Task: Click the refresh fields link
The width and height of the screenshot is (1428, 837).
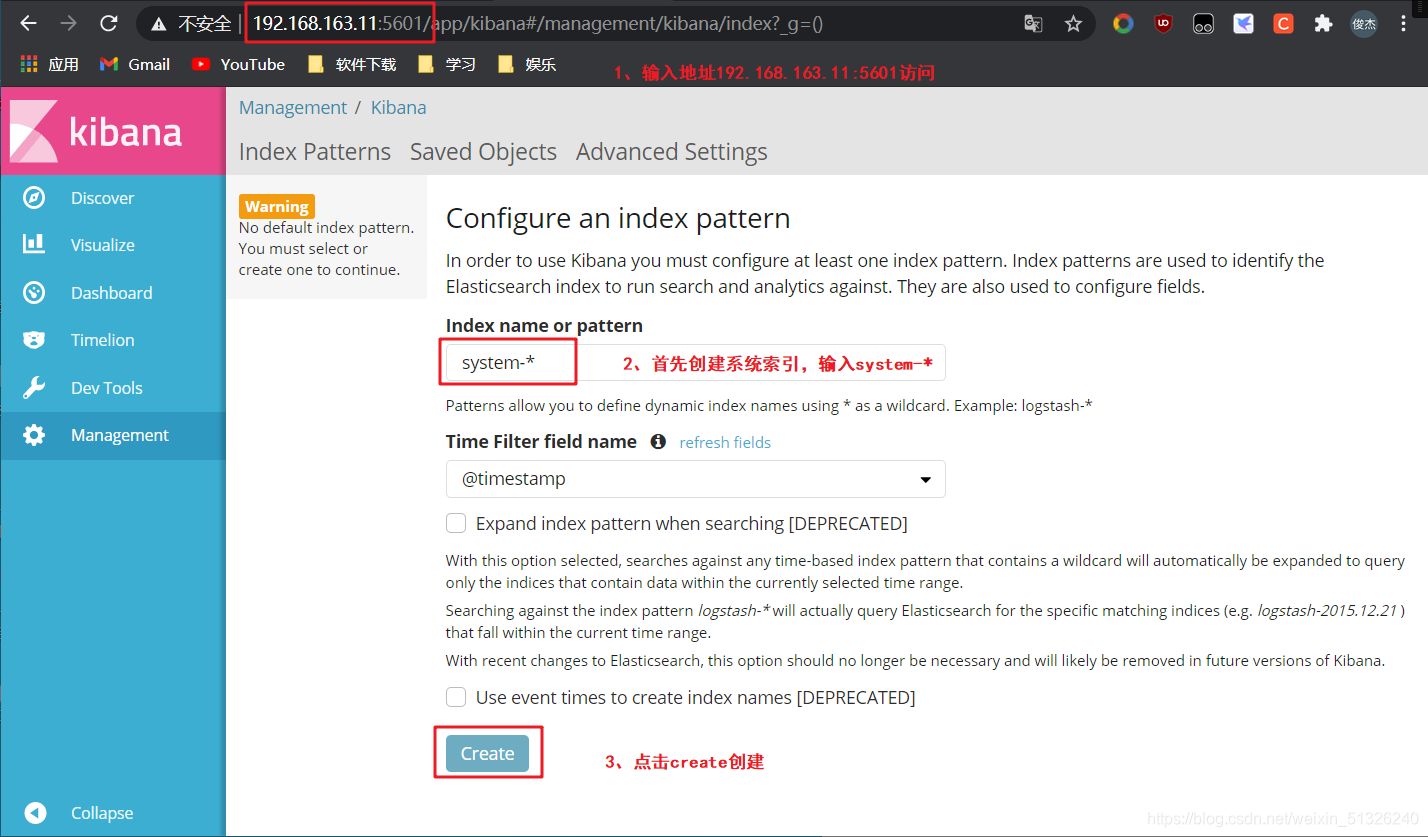Action: [725, 442]
